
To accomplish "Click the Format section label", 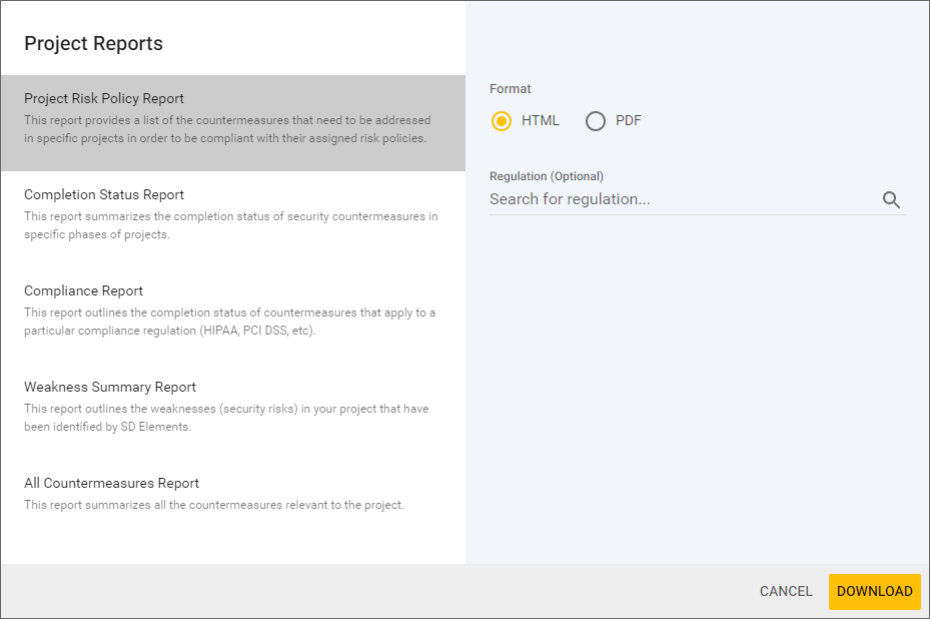I will click(510, 88).
